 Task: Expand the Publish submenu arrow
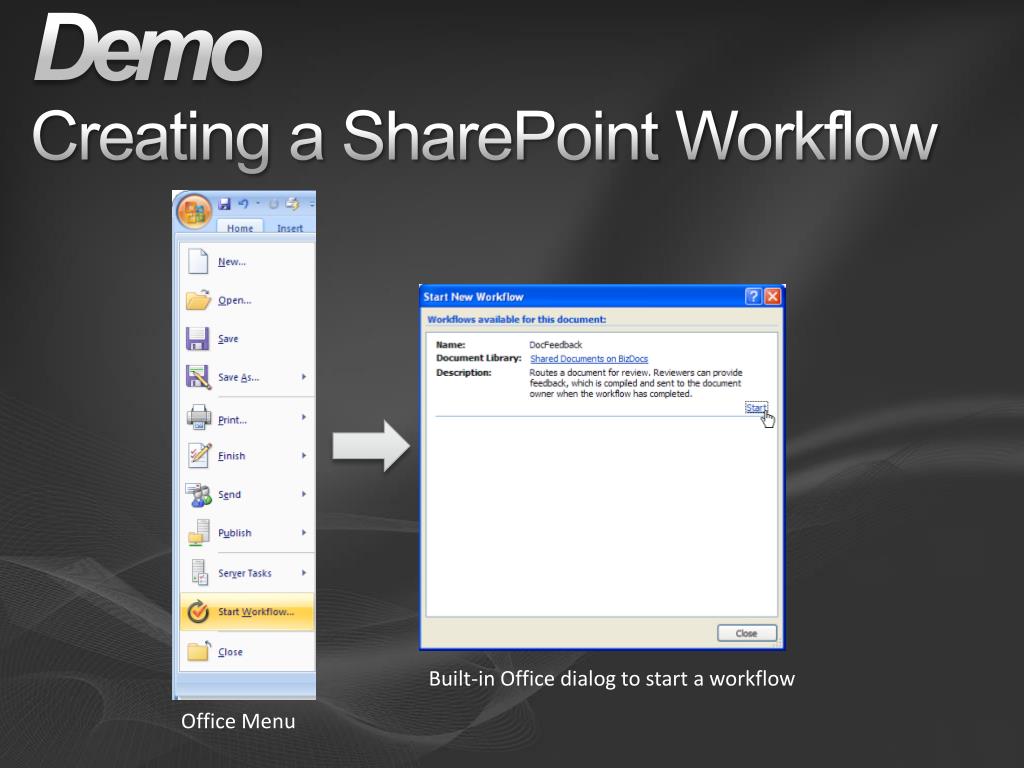coord(304,533)
